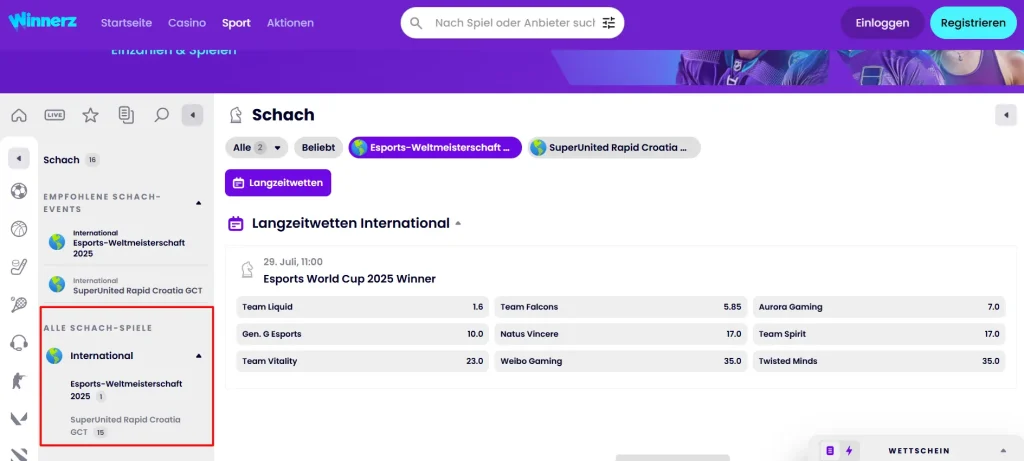Image resolution: width=1024 pixels, height=461 pixels.
Task: Select the Valorant sport icon
Action: point(19,418)
